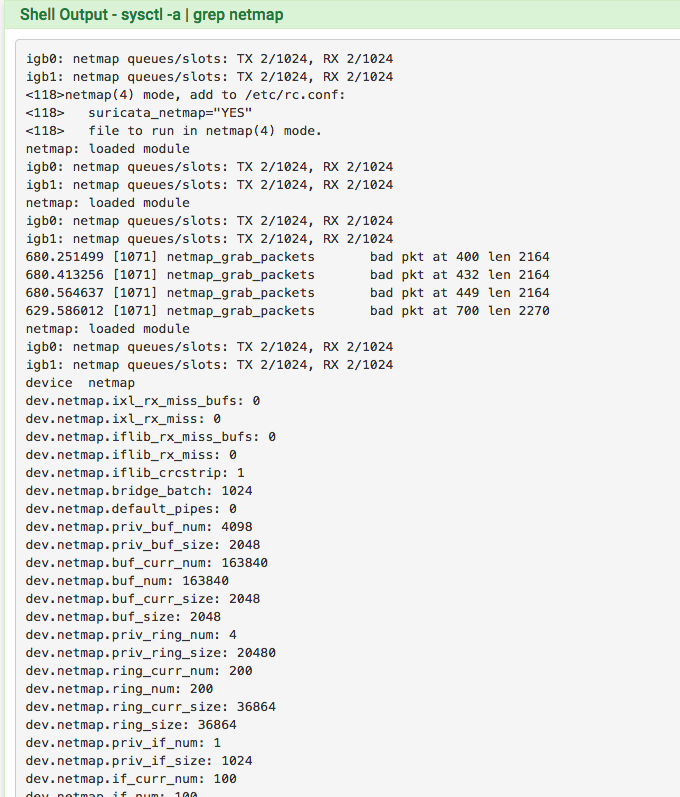Select the dev.netmap.iflib_crcstrip line

[x=135, y=473]
